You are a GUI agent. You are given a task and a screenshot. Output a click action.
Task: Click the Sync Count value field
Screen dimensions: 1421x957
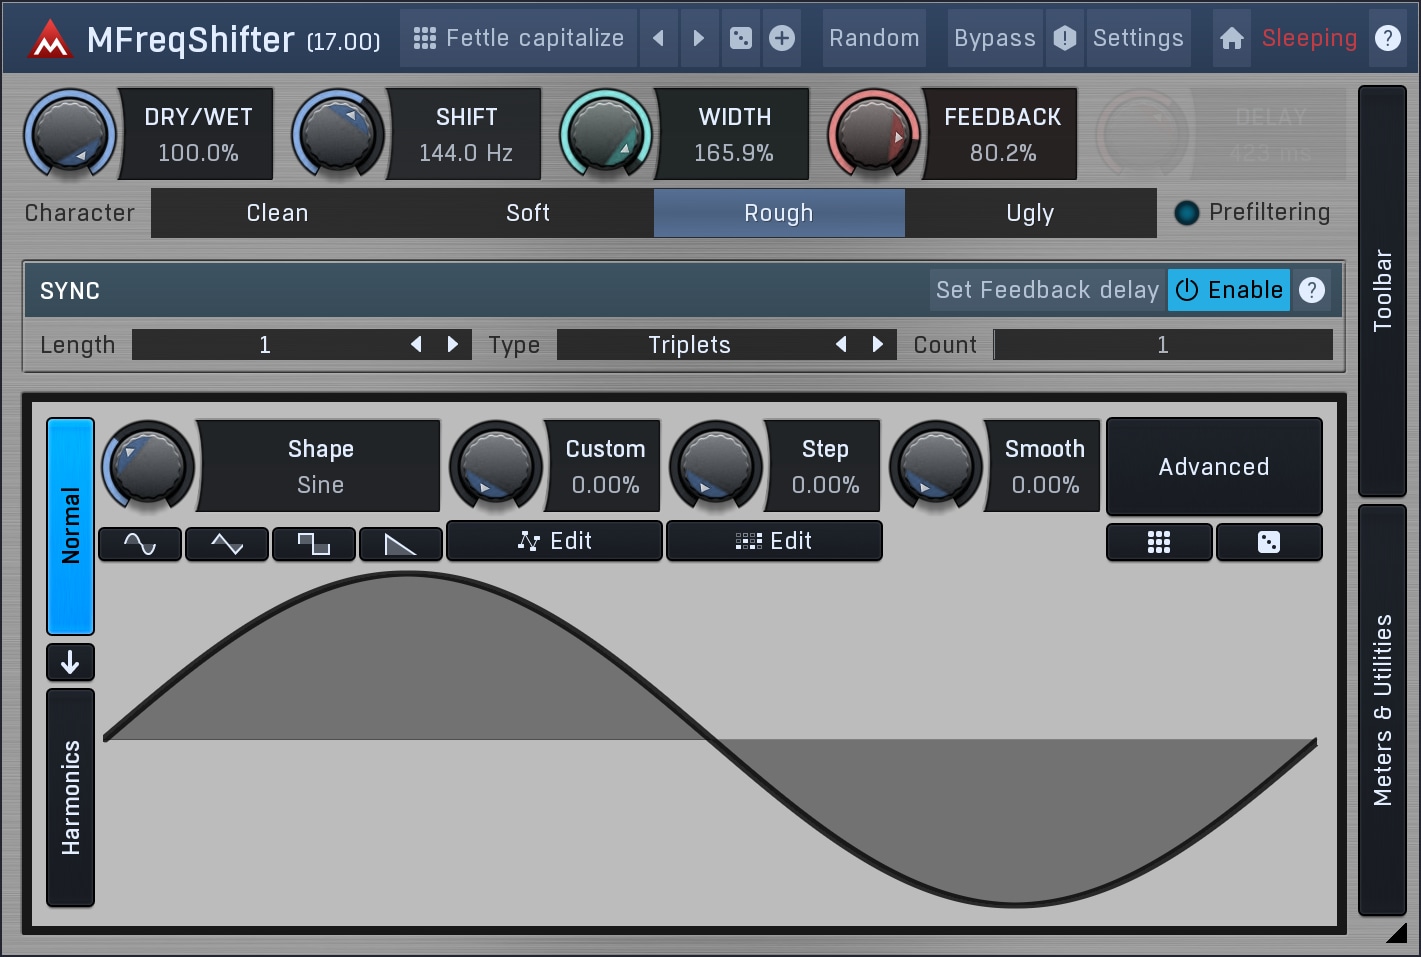pyautogui.click(x=1162, y=345)
